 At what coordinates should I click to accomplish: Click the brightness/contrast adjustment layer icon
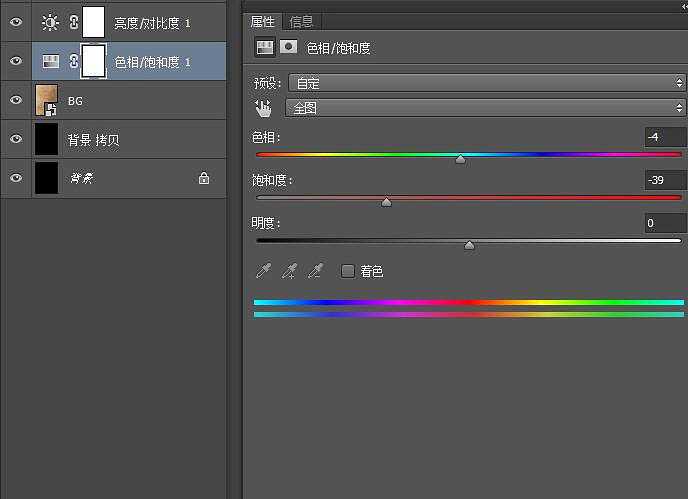(50, 21)
